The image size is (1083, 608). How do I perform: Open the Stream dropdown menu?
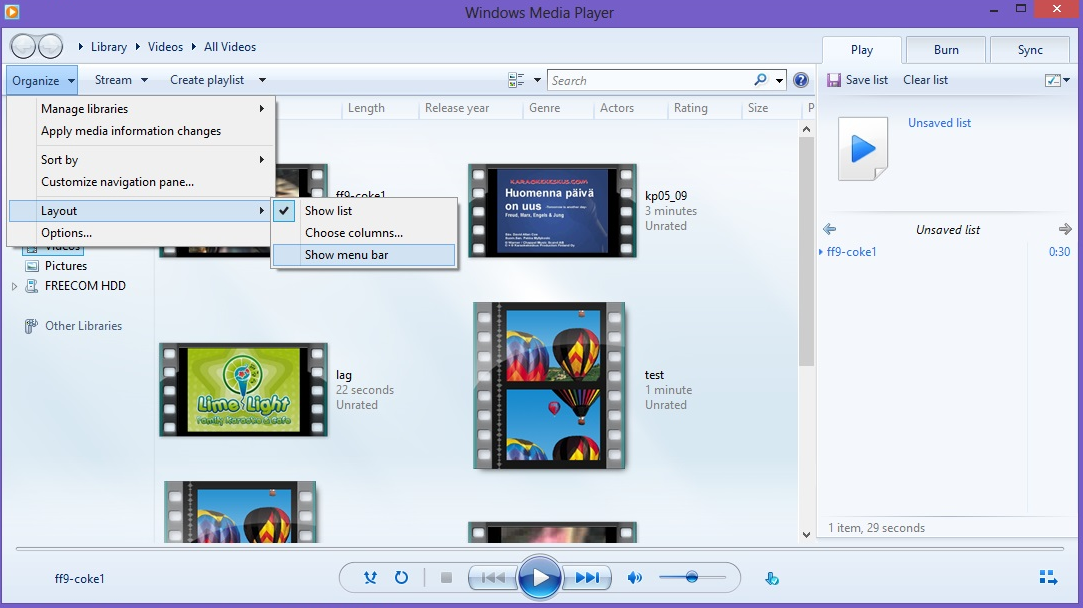click(121, 80)
